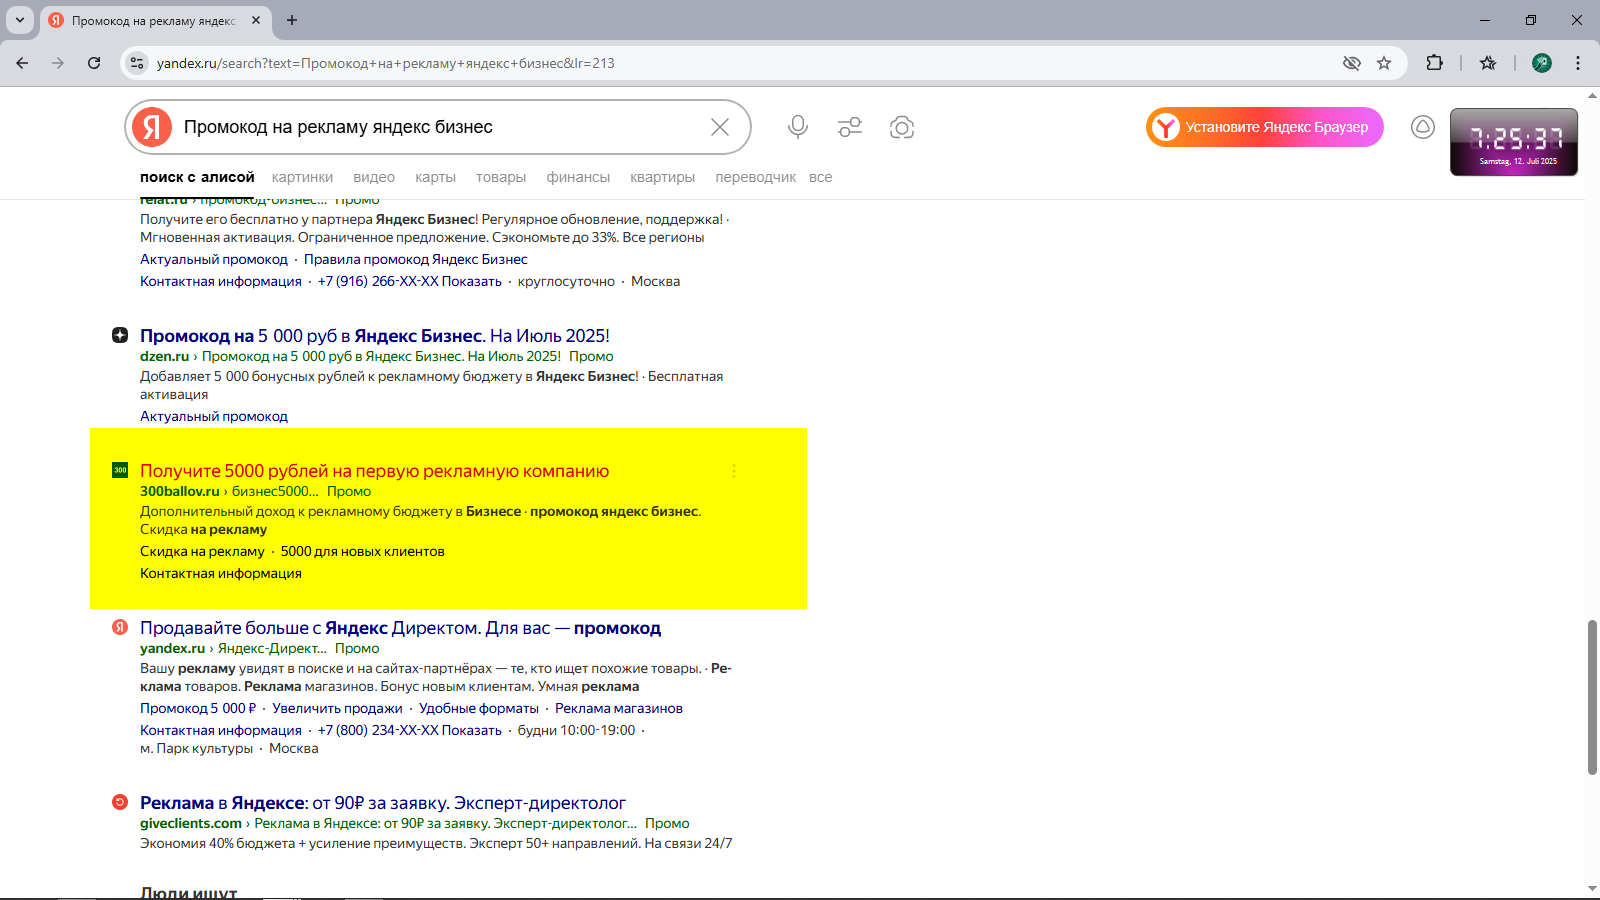Click Актуальный промокод under dzen result

tap(214, 416)
